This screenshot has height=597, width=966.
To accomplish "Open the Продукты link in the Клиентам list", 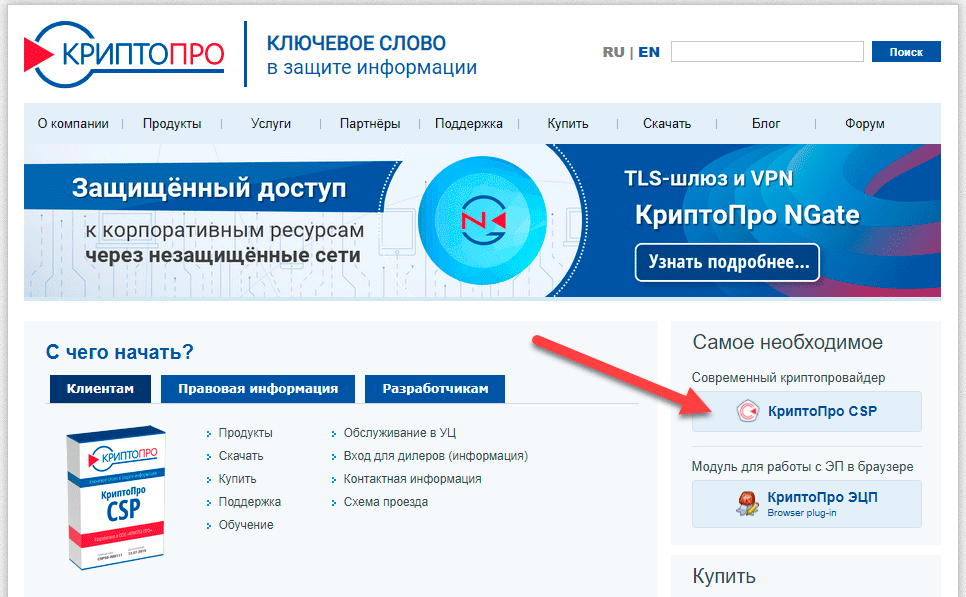I will click(245, 433).
